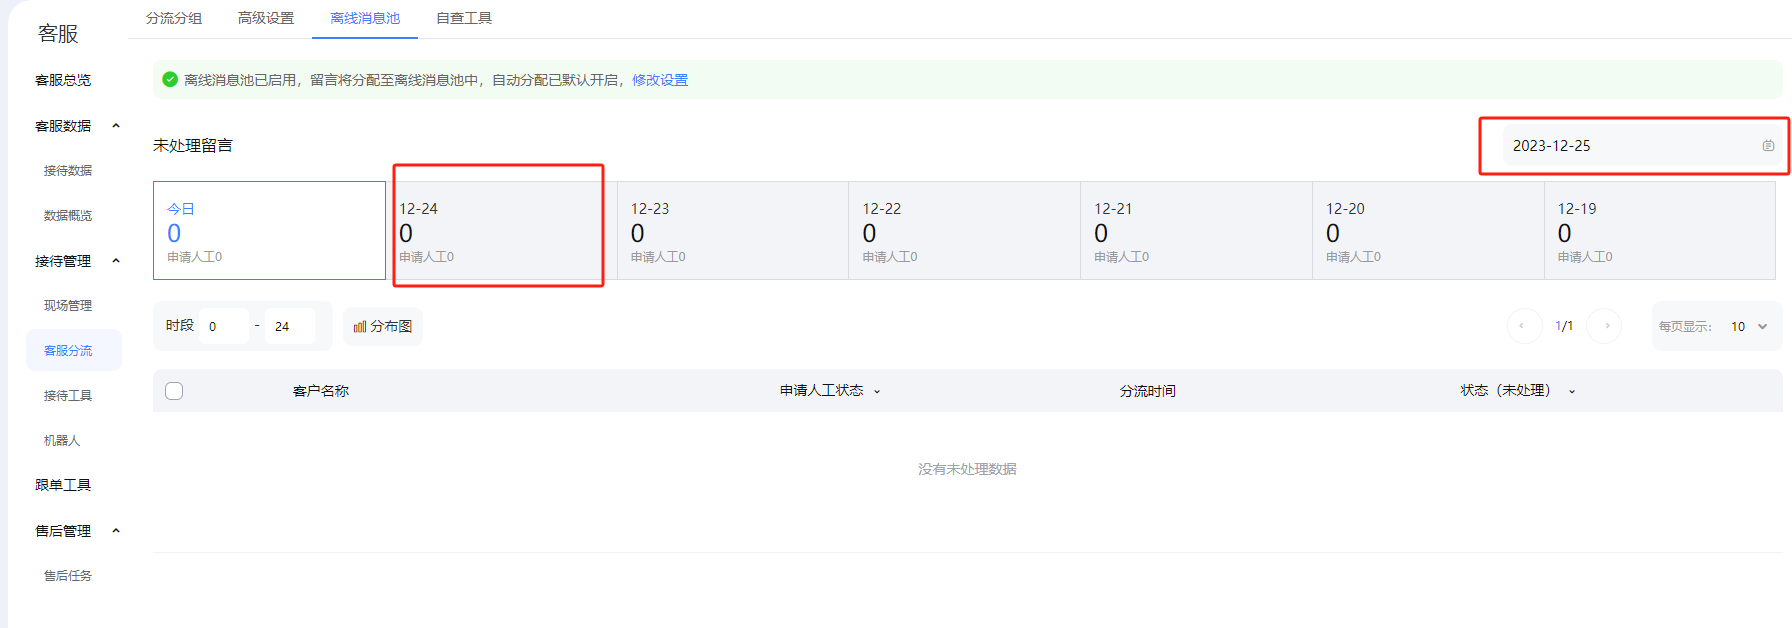Collapse the 售后管理 sidebar section
Screen dimensions: 1792x628
pos(116,531)
